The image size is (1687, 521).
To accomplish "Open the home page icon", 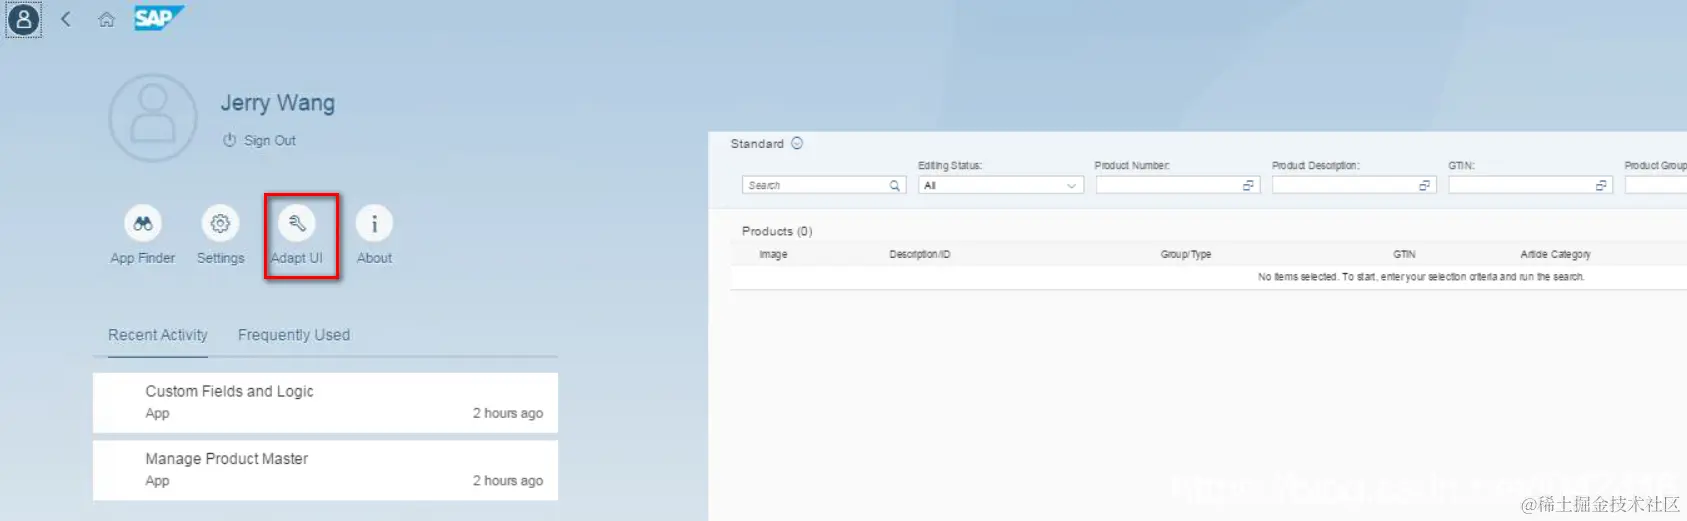I will click(x=106, y=19).
